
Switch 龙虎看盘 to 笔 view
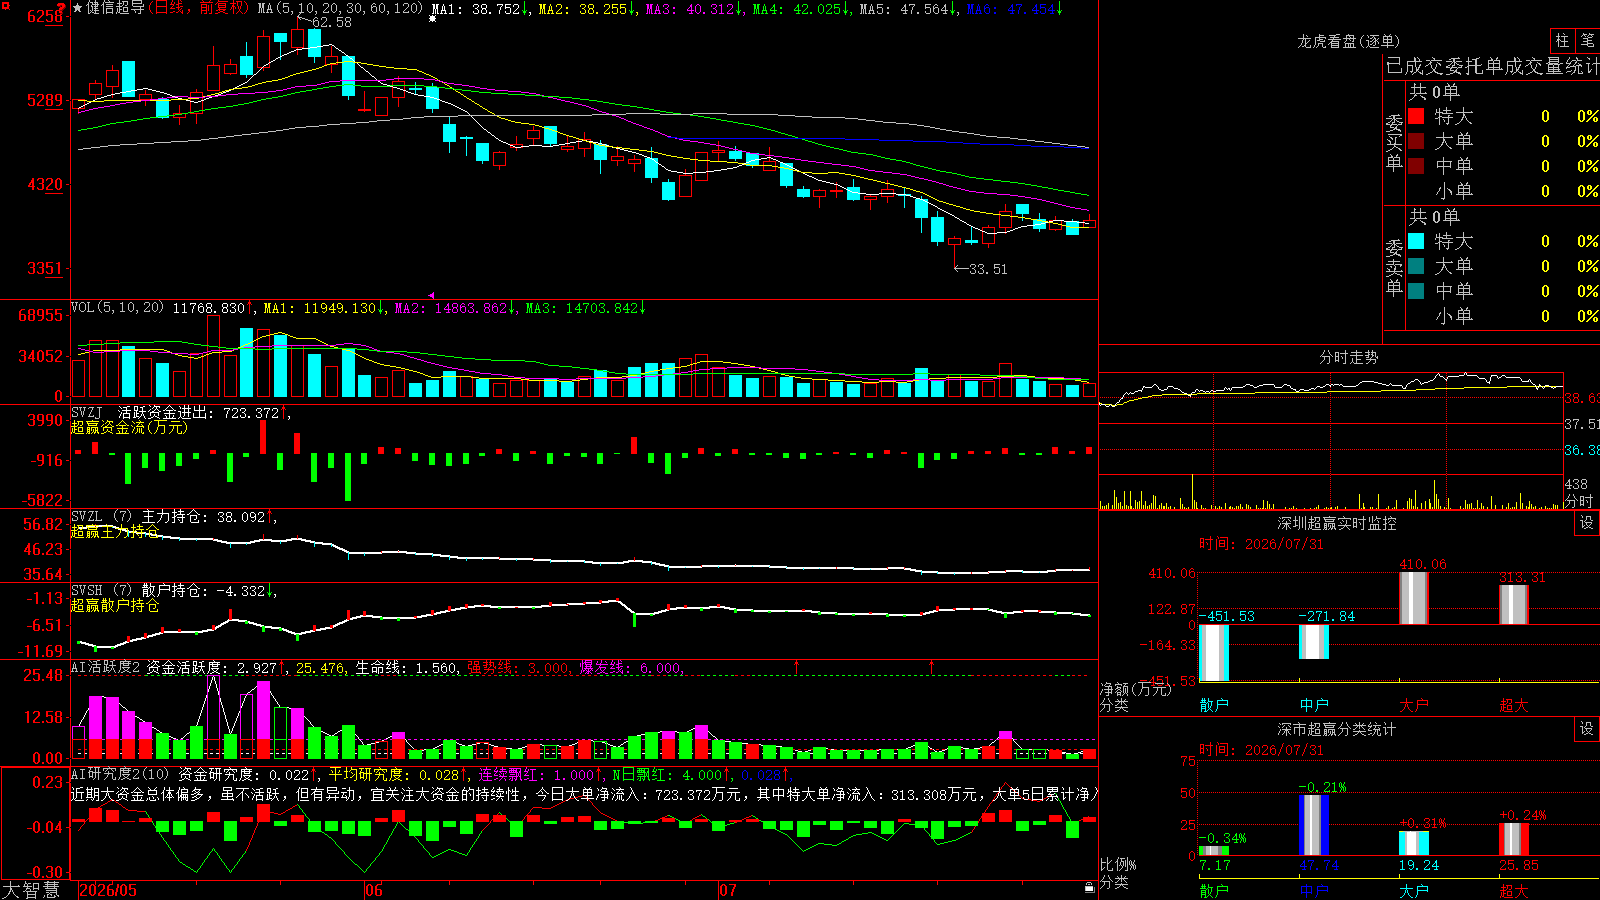1587,40
